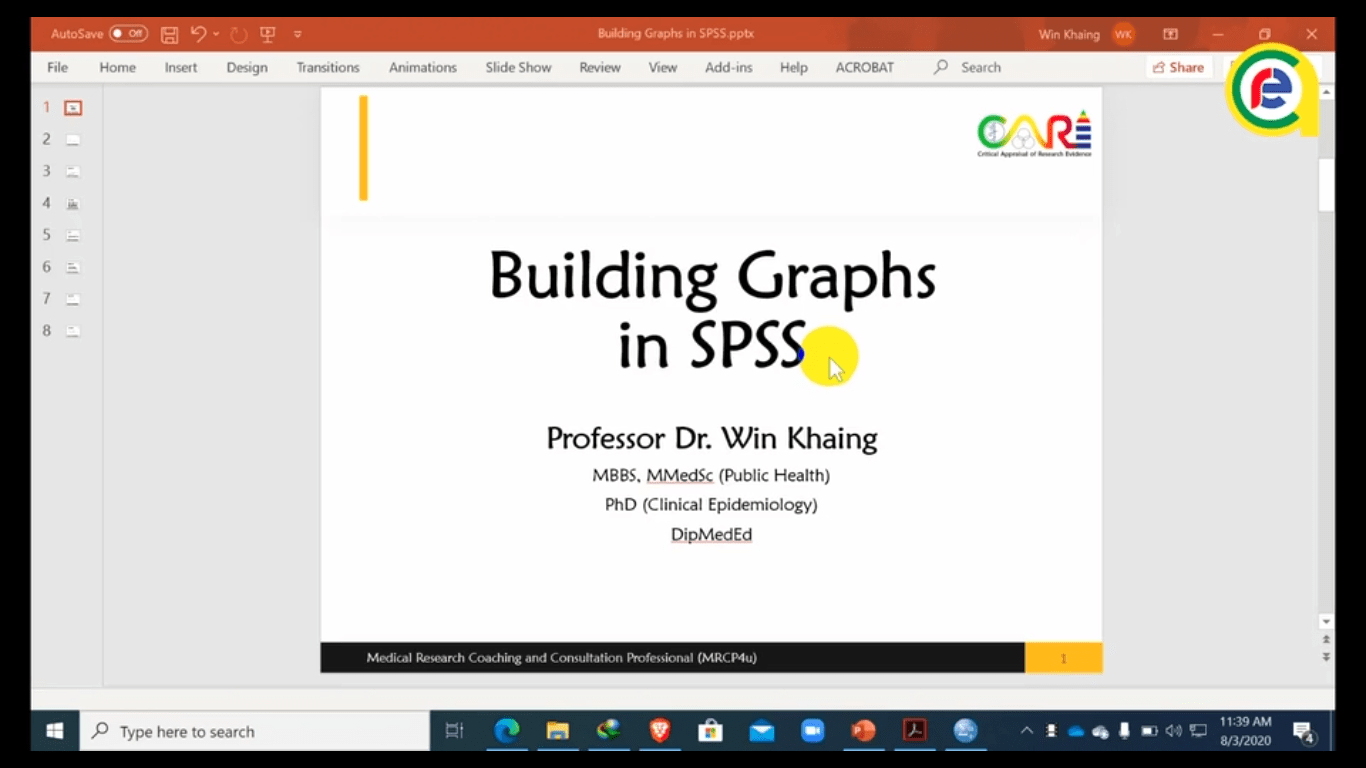The image size is (1366, 768).
Task: Start presentation from beginning icon
Action: click(x=267, y=34)
